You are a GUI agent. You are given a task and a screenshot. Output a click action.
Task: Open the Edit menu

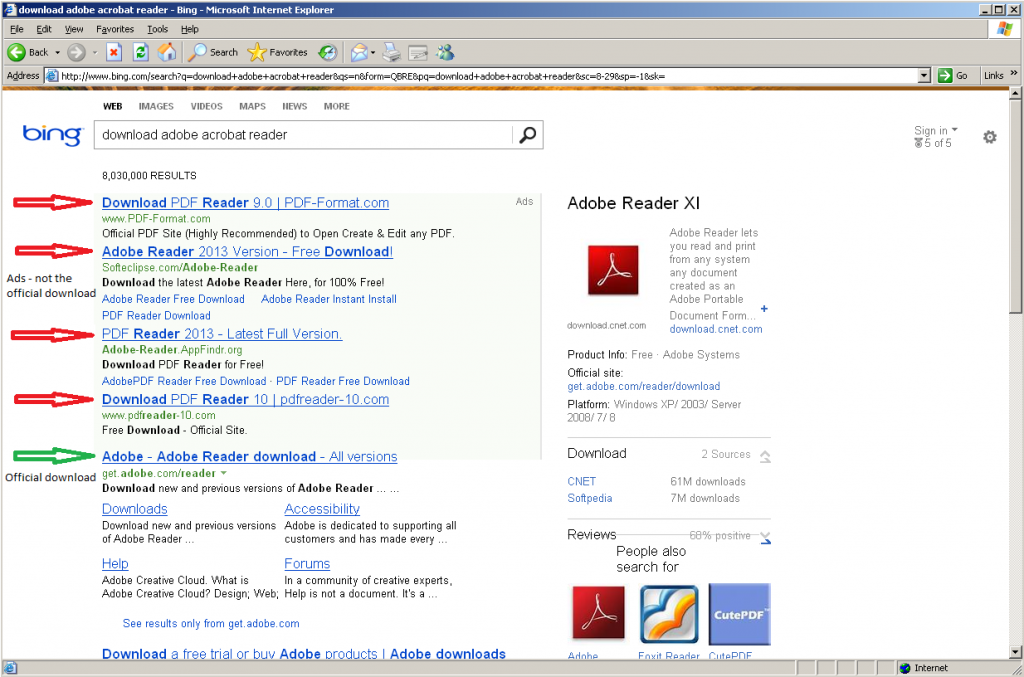pyautogui.click(x=44, y=29)
